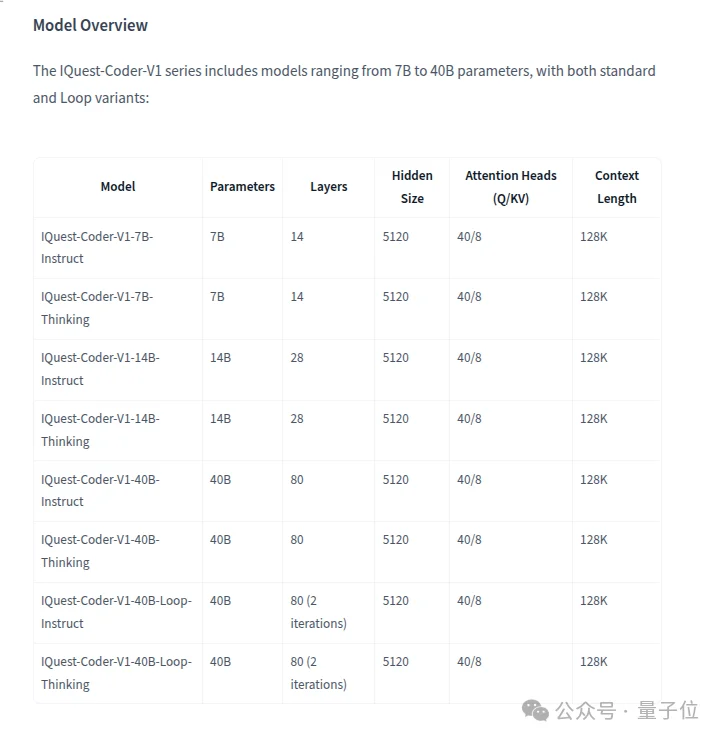Select the IQuest-Coder-V1-14B-Instruct model name
This screenshot has height=740, width=722.
click(x=100, y=369)
